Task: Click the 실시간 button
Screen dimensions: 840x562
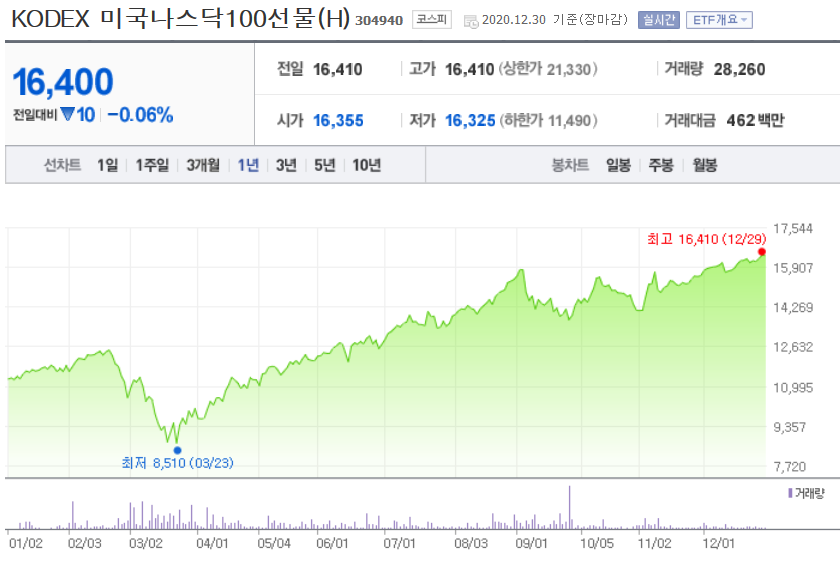Action: pos(658,20)
